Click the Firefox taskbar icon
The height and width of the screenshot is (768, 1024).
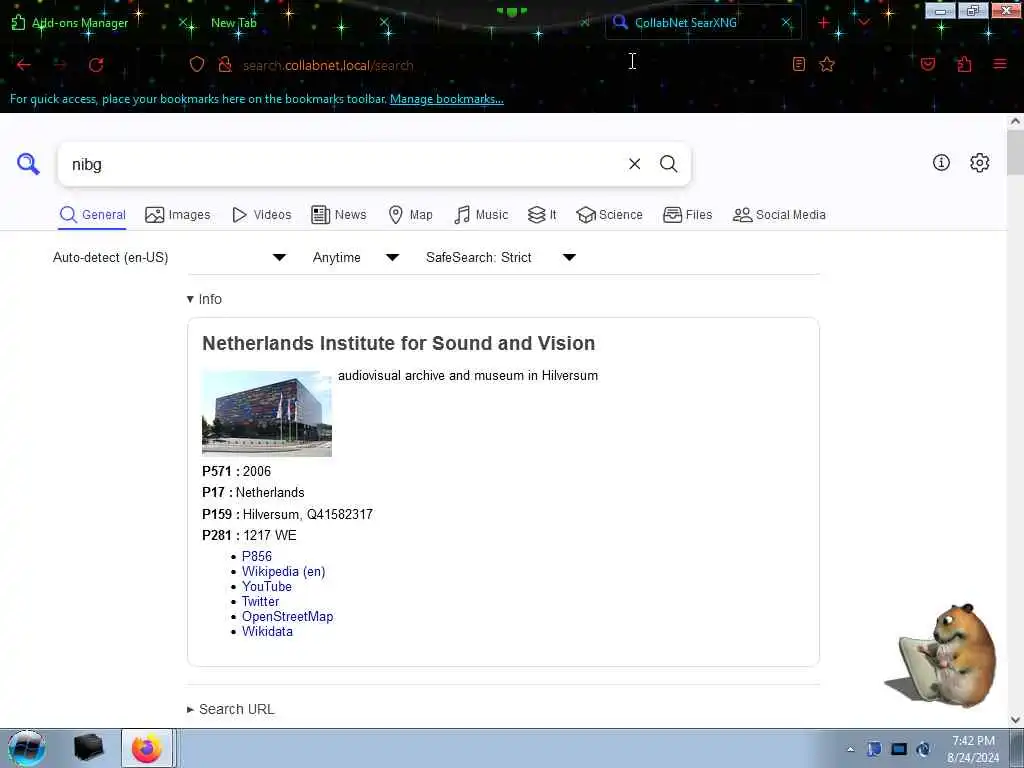(147, 748)
